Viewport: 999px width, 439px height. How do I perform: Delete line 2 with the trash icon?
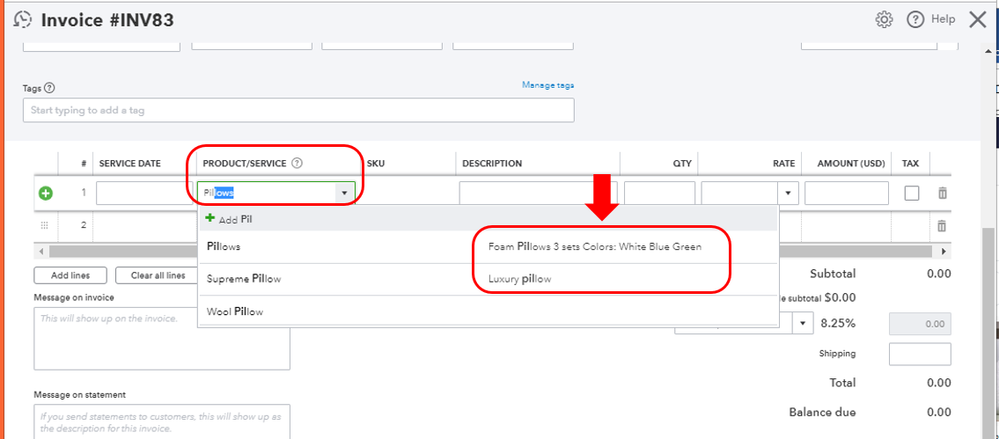click(x=941, y=227)
